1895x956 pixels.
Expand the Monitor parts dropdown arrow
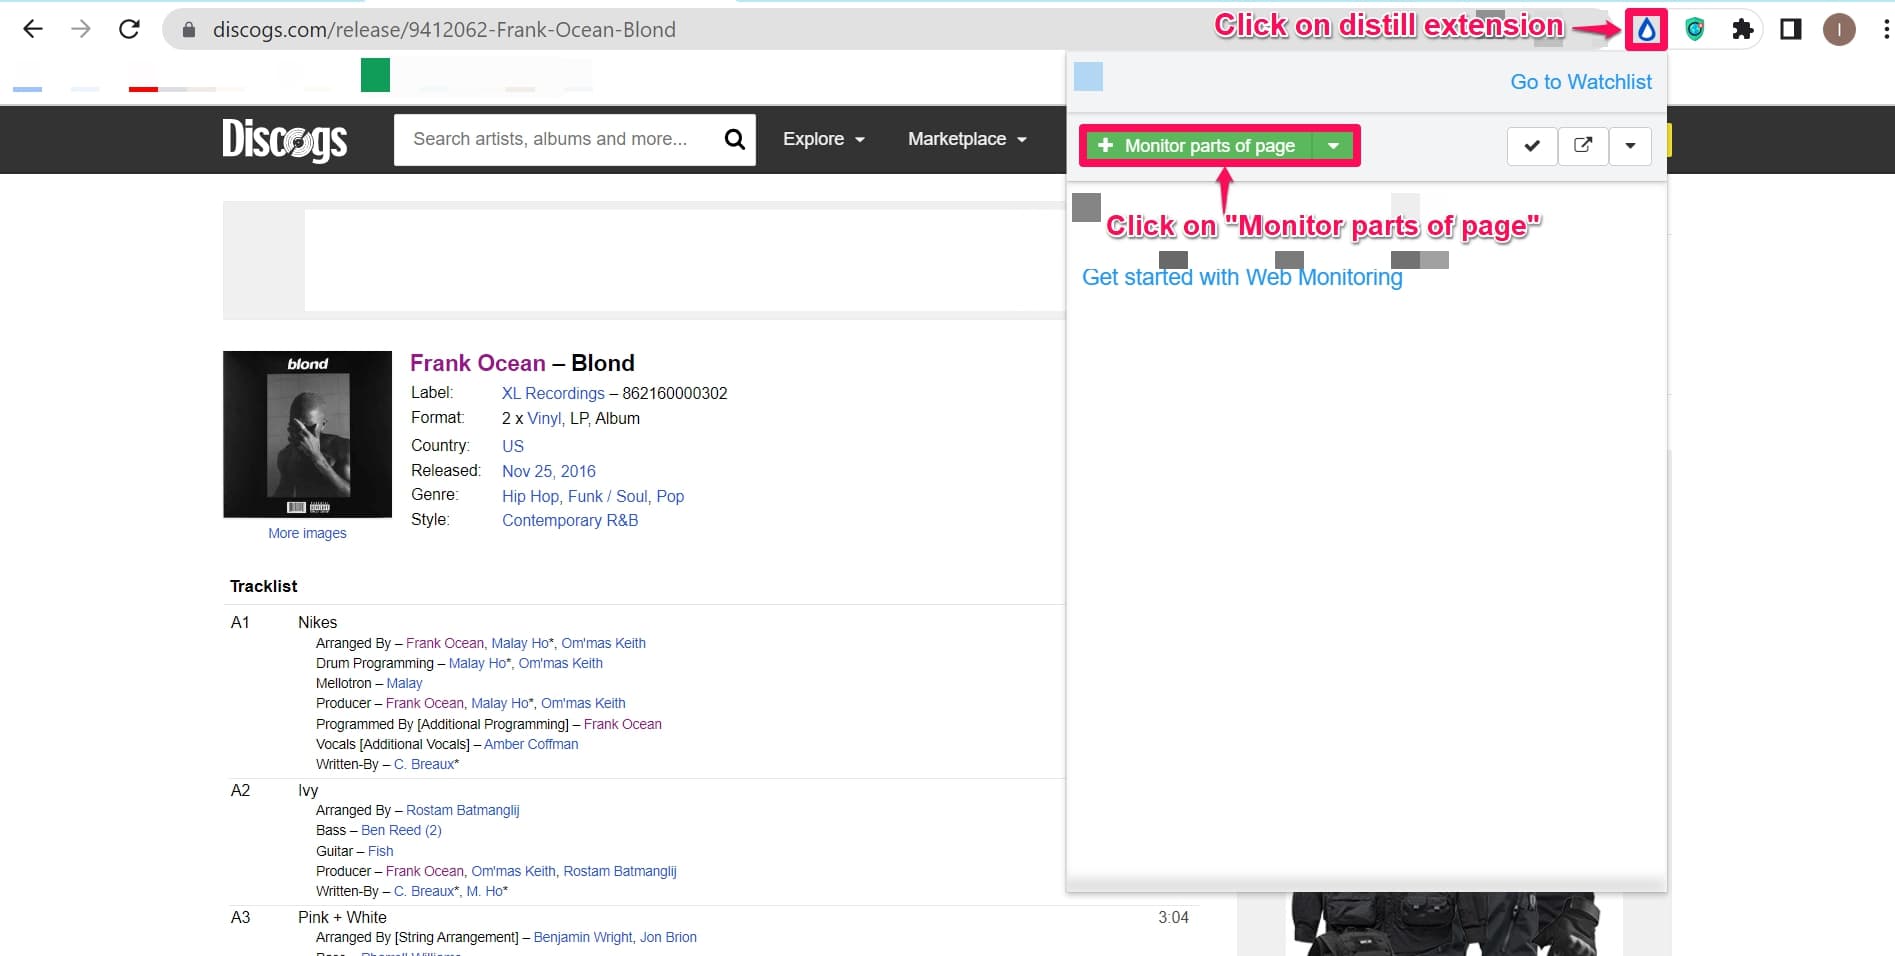1333,146
